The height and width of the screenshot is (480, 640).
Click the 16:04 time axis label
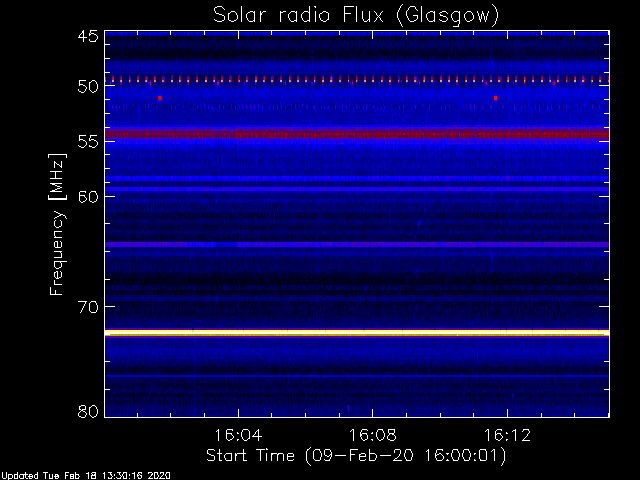tap(238, 435)
